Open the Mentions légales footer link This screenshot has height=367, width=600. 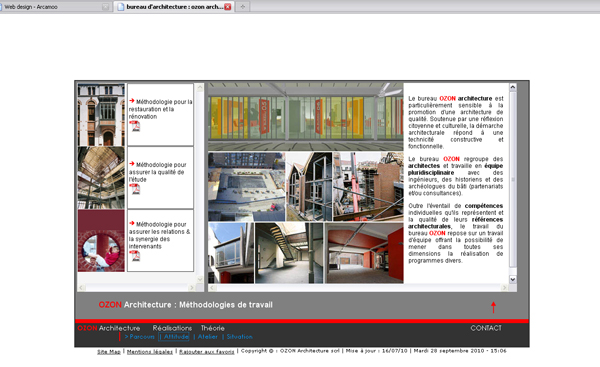click(150, 351)
